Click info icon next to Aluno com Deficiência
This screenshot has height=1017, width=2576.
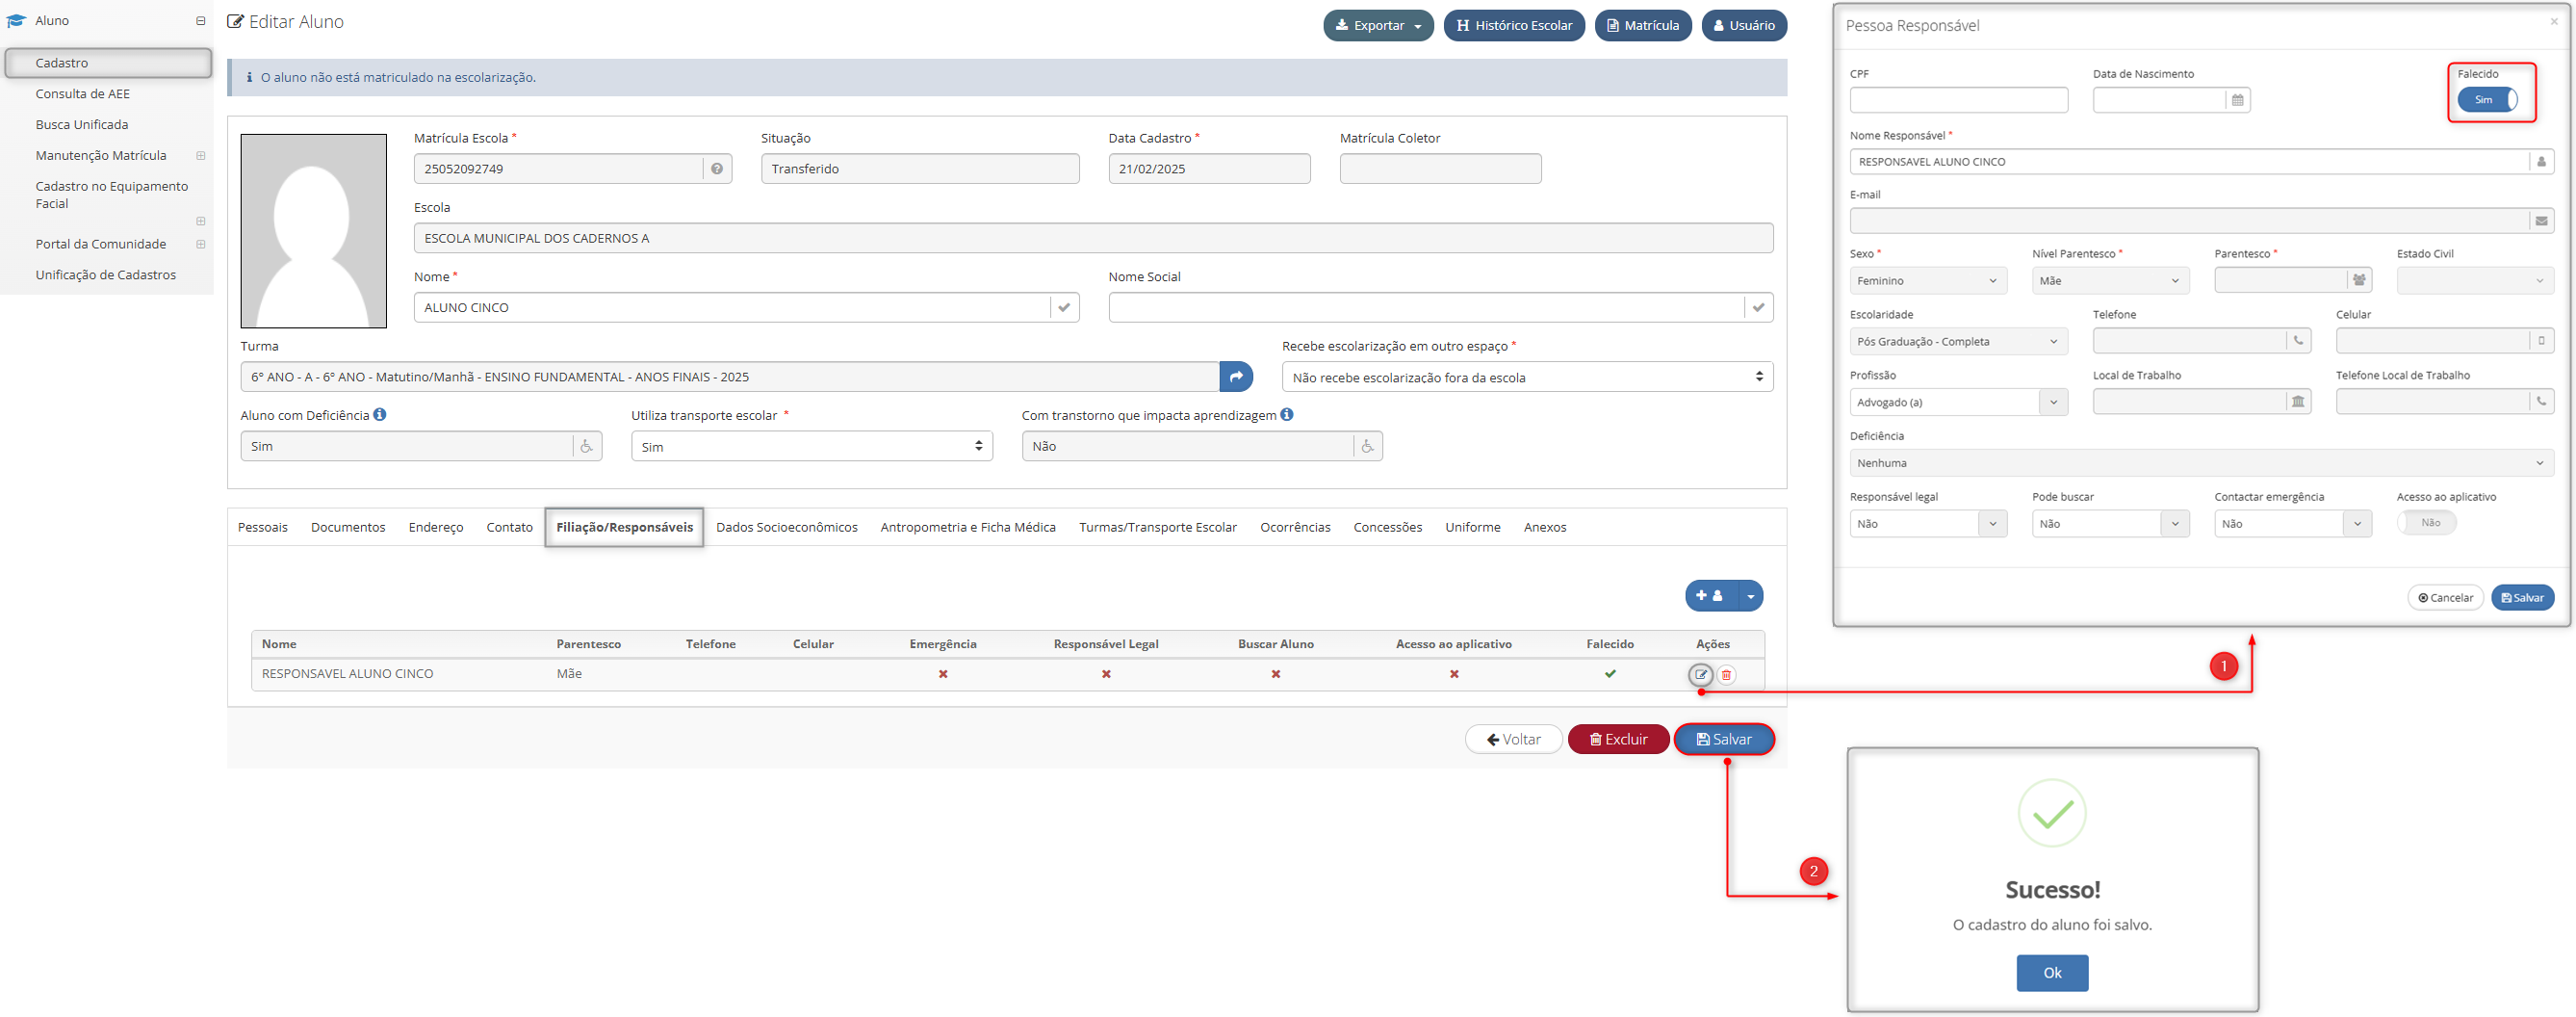(380, 415)
